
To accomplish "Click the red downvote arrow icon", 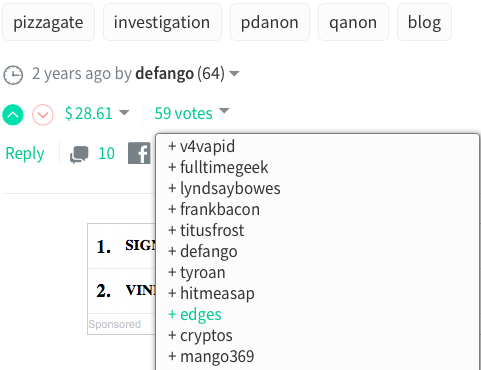I will click(43, 115).
